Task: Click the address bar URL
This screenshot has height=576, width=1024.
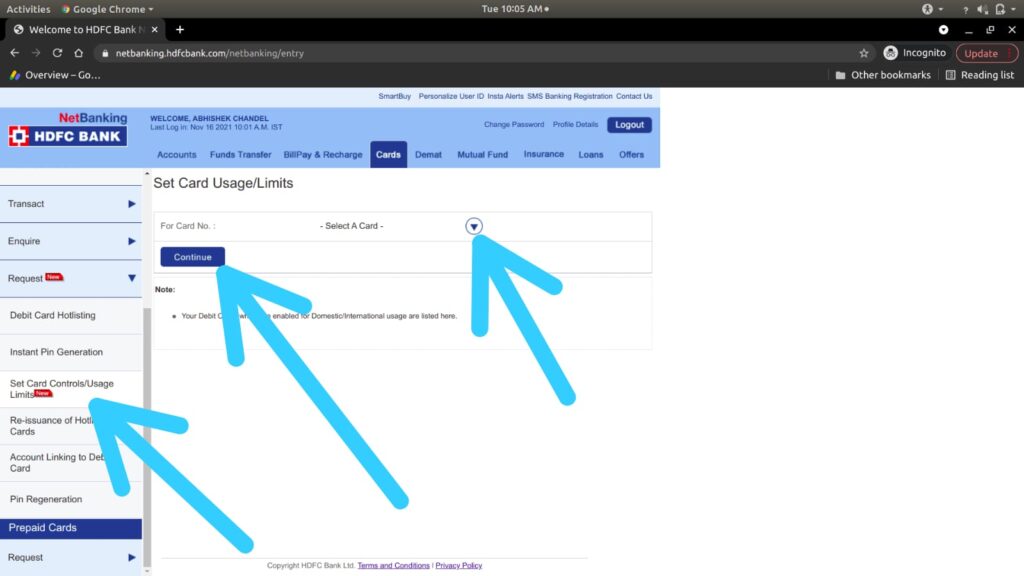Action: [x=210, y=54]
